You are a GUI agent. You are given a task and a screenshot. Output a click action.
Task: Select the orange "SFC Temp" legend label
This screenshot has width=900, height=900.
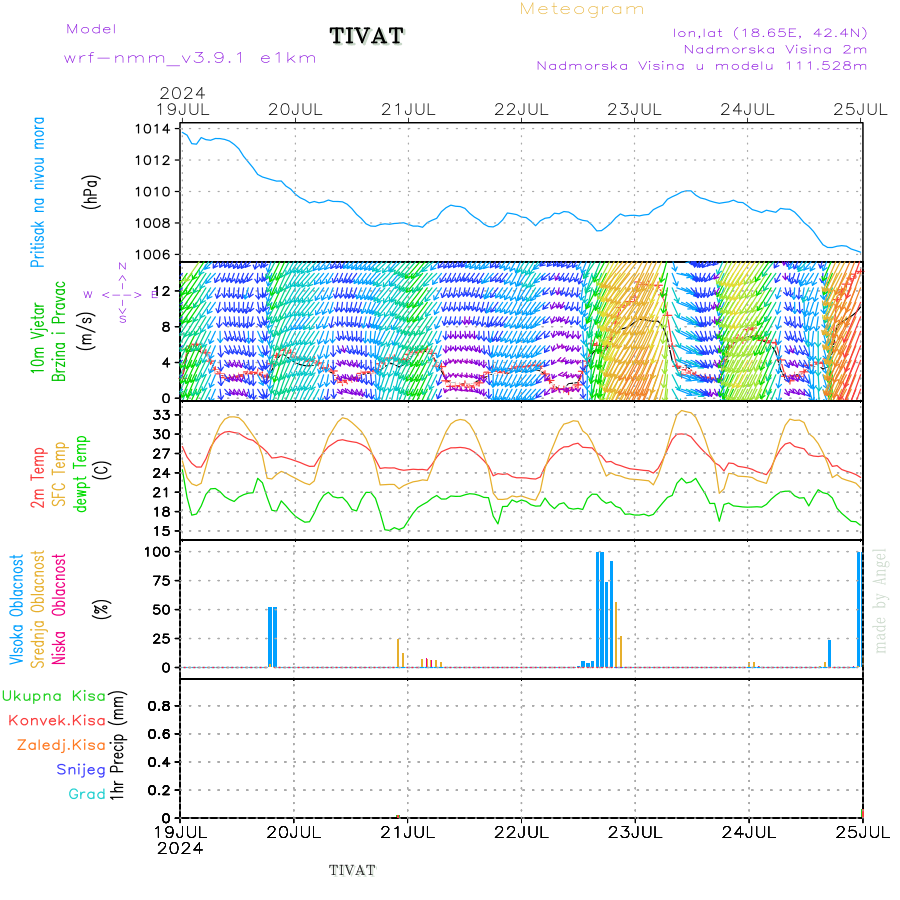(x=60, y=474)
